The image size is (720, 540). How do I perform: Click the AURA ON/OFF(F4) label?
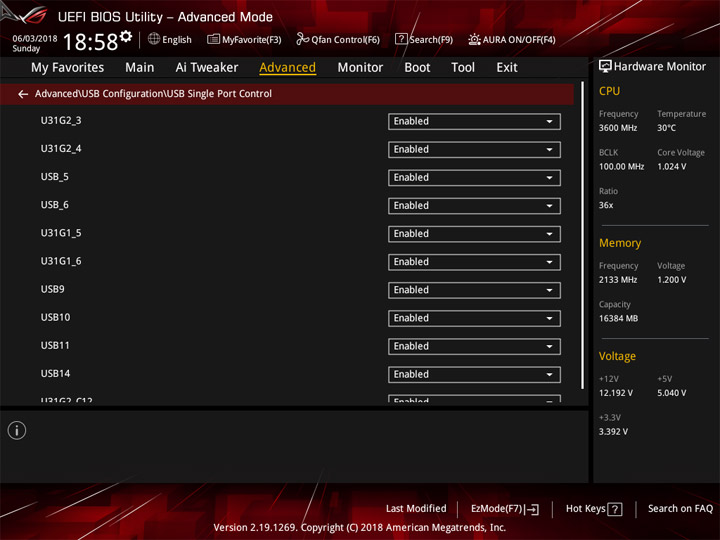coord(519,39)
